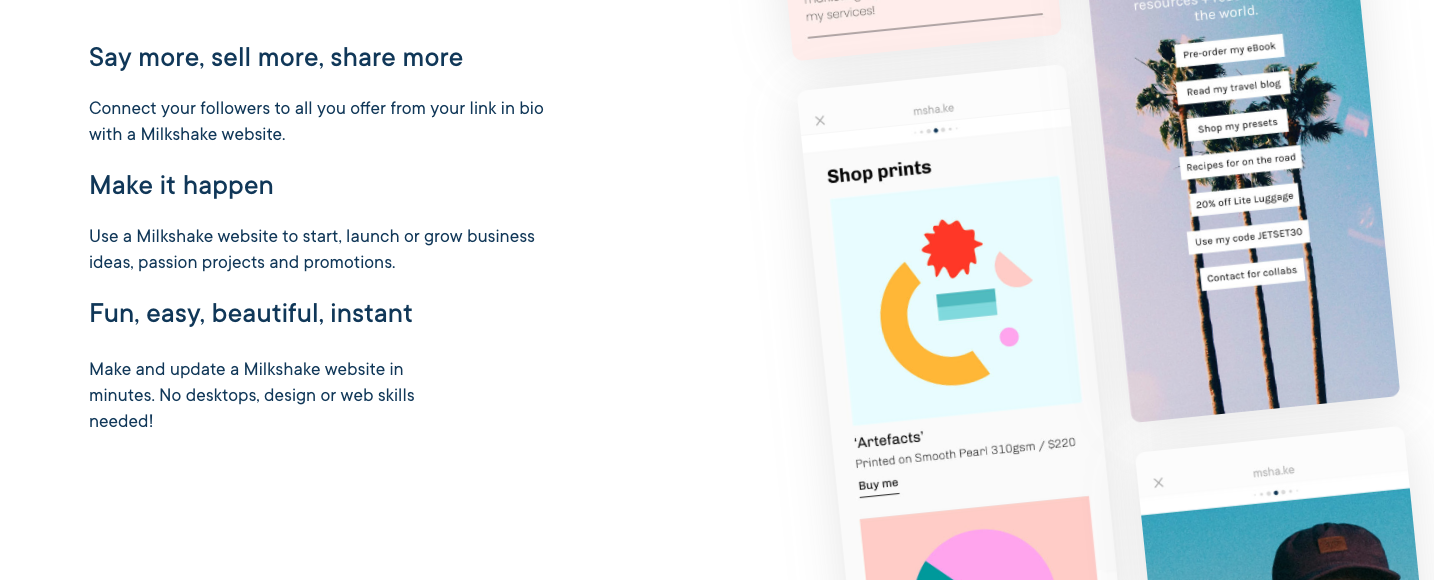Close the Shop prints phone card with its X icon

(x=820, y=121)
